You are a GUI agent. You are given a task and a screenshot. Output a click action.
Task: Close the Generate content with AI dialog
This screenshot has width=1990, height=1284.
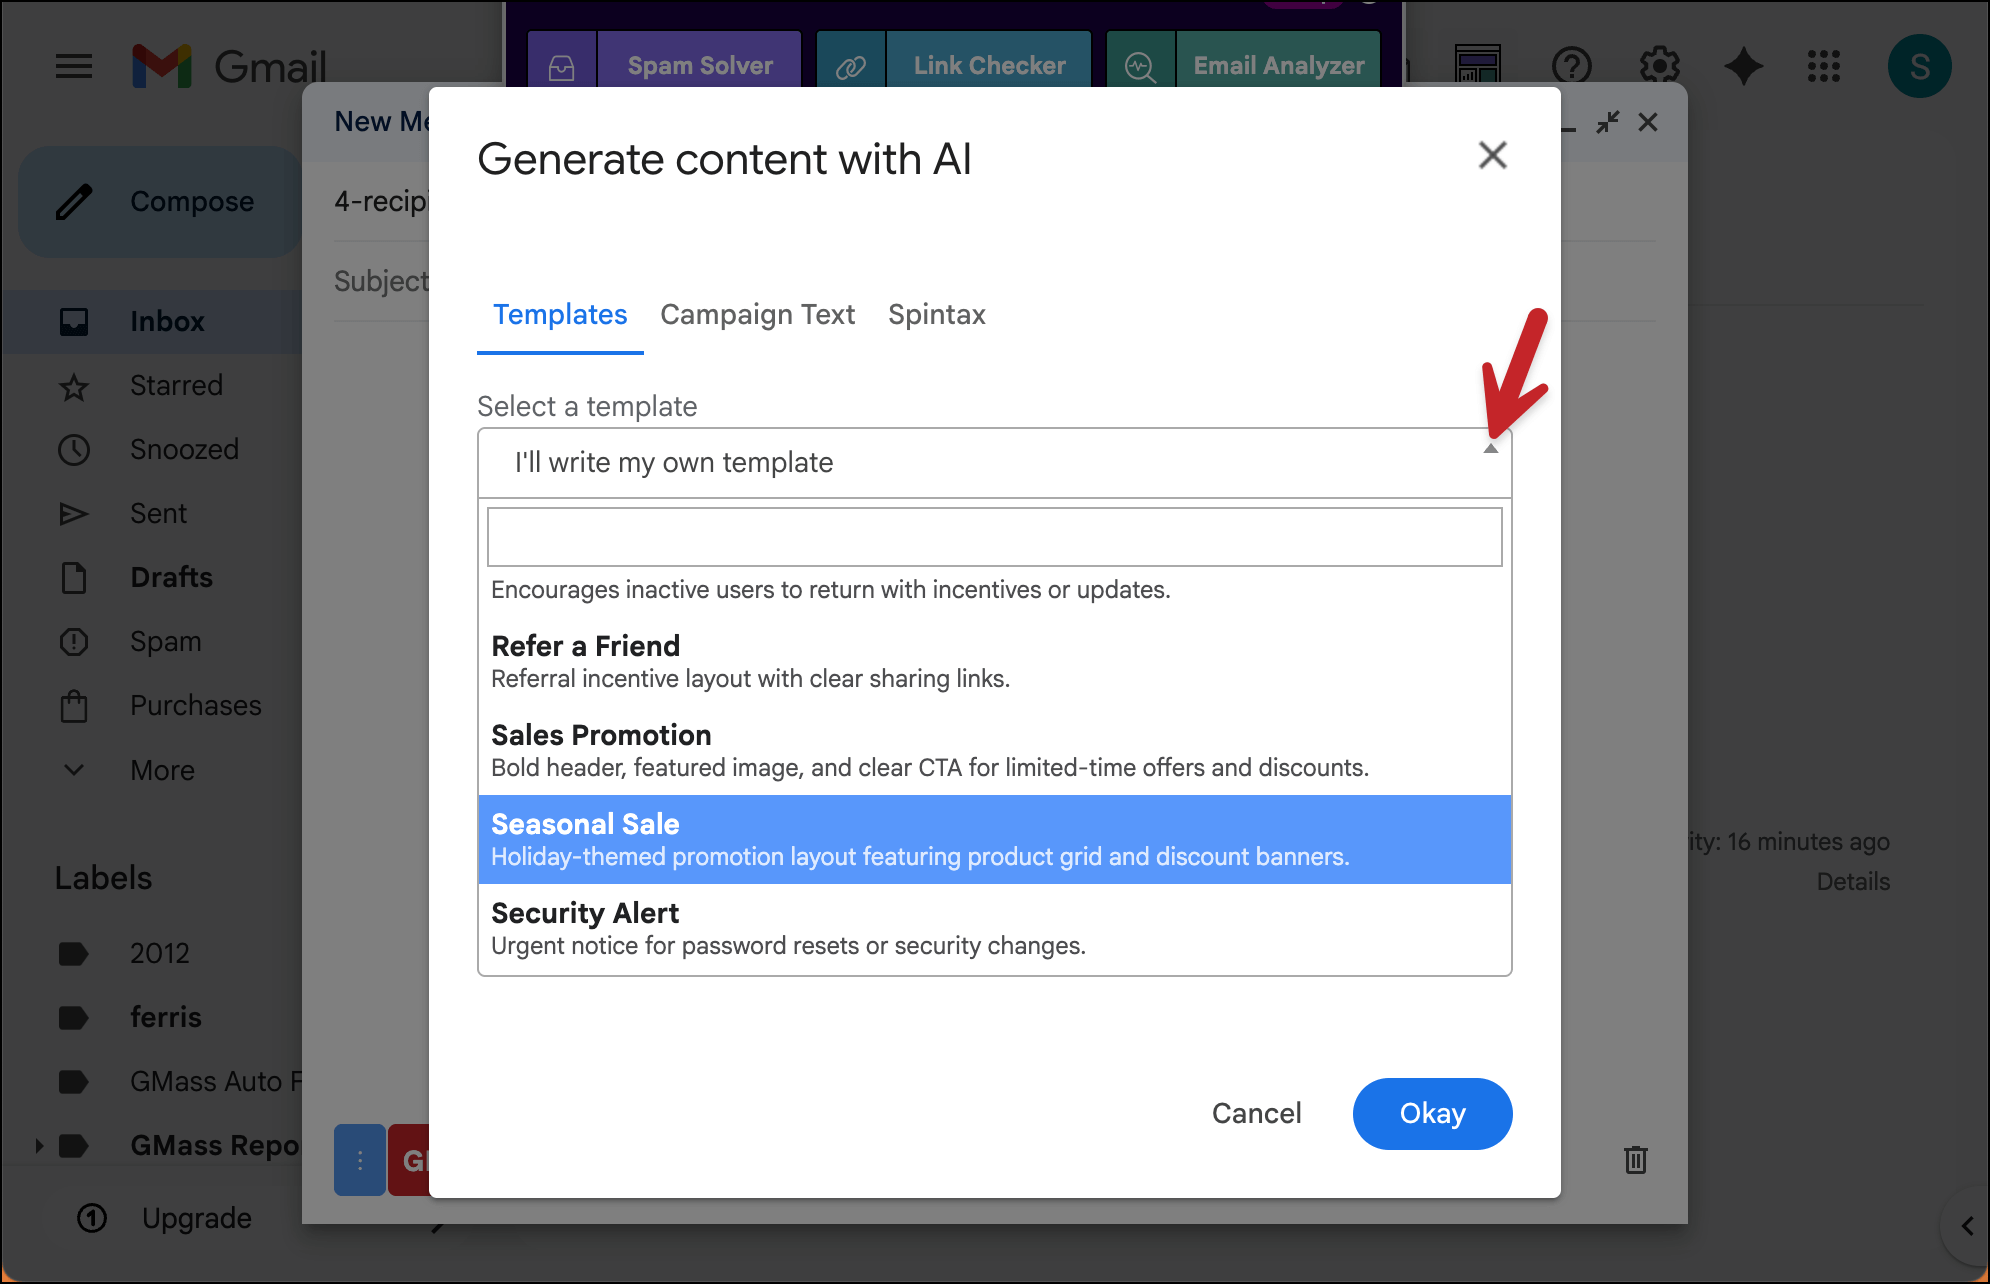[x=1492, y=155]
